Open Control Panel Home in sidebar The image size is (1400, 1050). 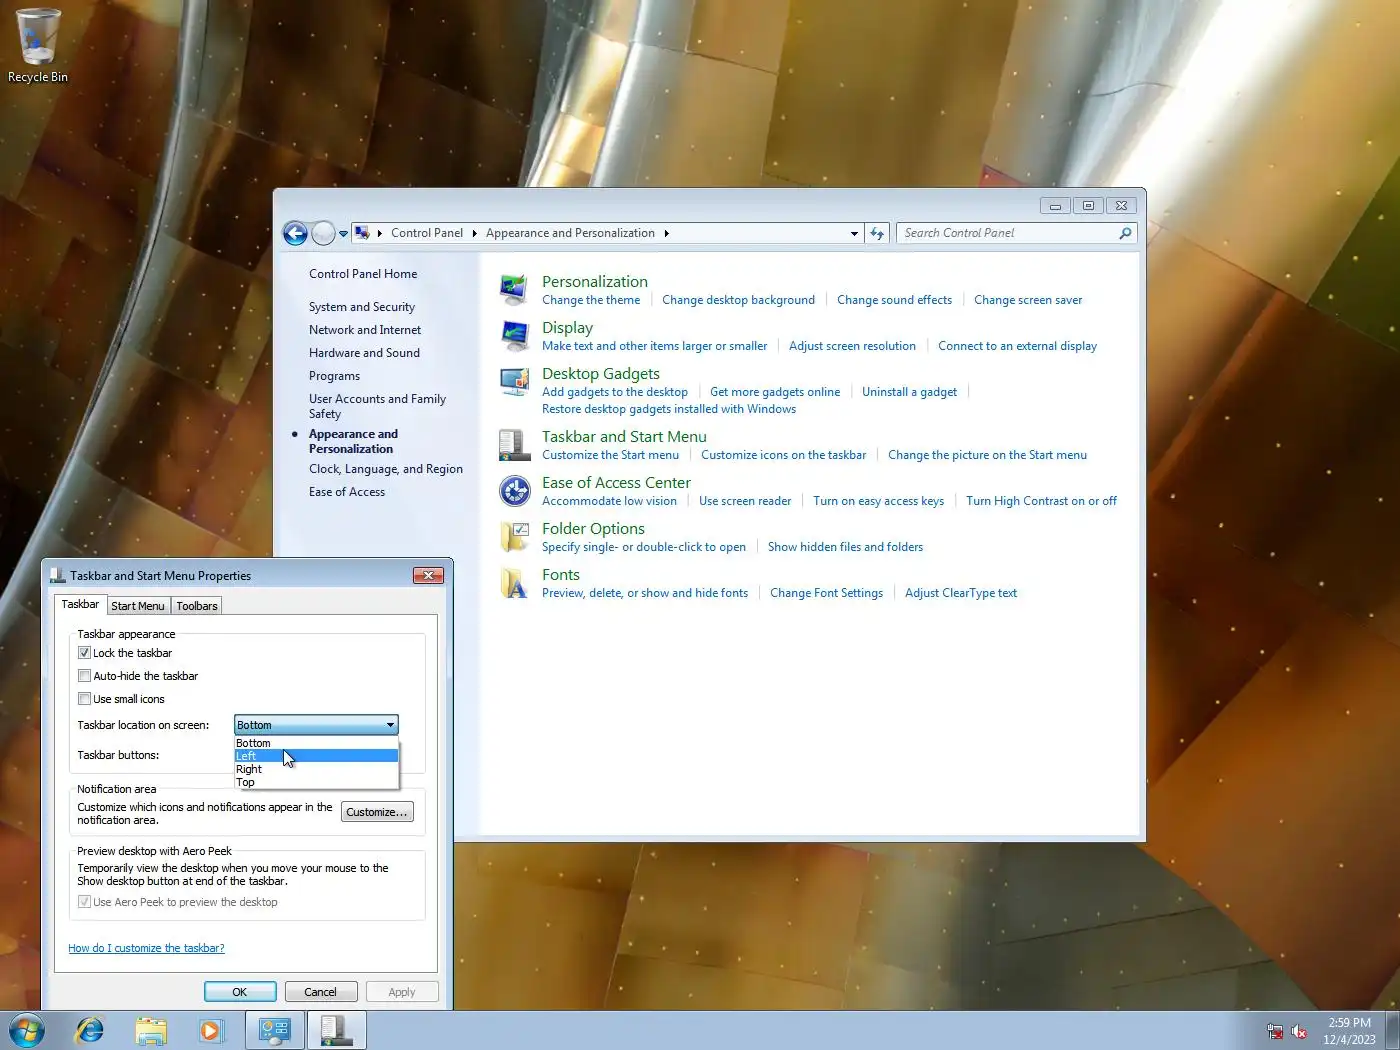363,274
